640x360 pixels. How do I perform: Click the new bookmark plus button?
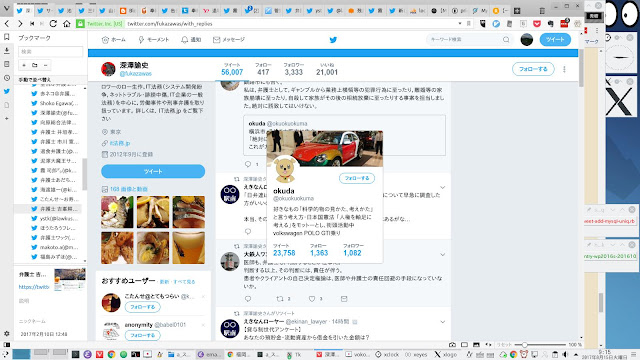(24, 65)
